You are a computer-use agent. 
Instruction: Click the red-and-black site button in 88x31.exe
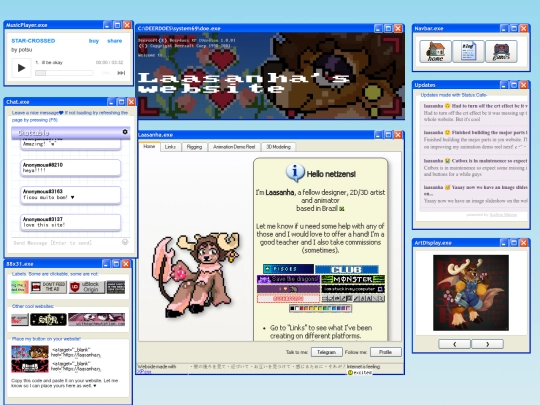pyautogui.click(x=30, y=366)
